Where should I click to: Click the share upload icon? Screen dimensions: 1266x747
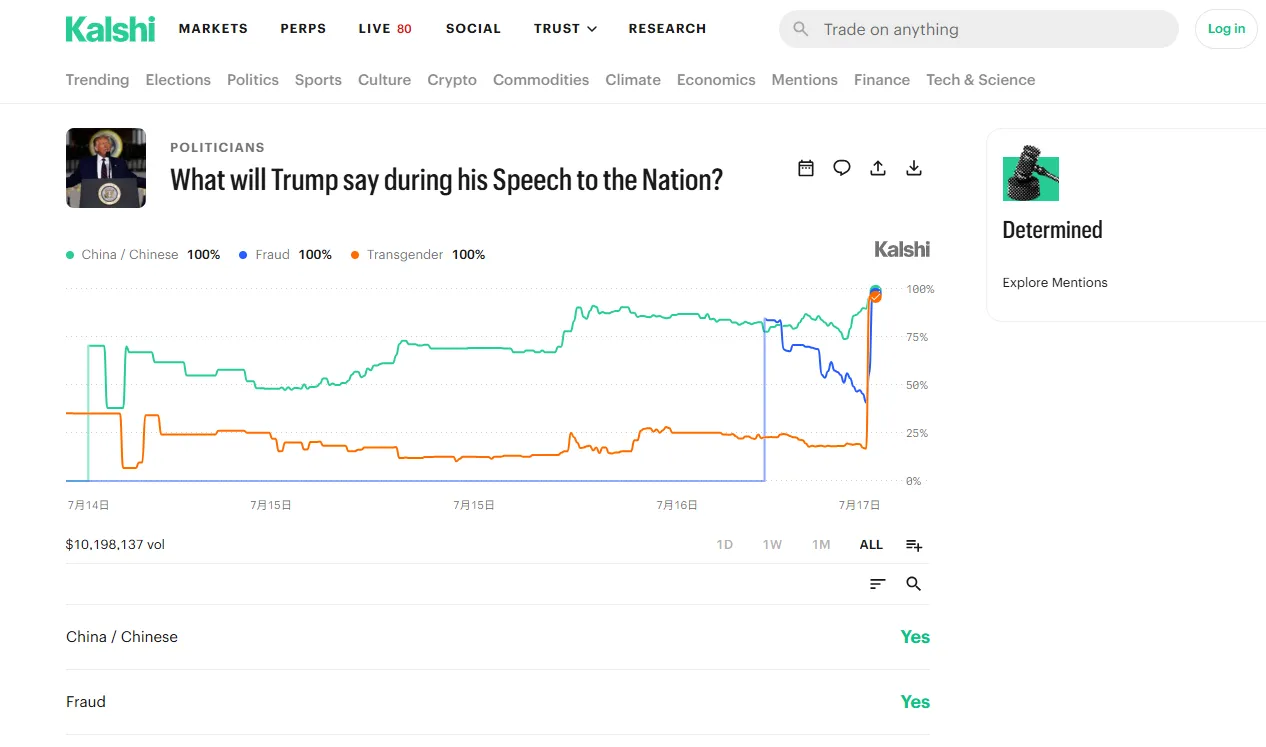click(878, 168)
